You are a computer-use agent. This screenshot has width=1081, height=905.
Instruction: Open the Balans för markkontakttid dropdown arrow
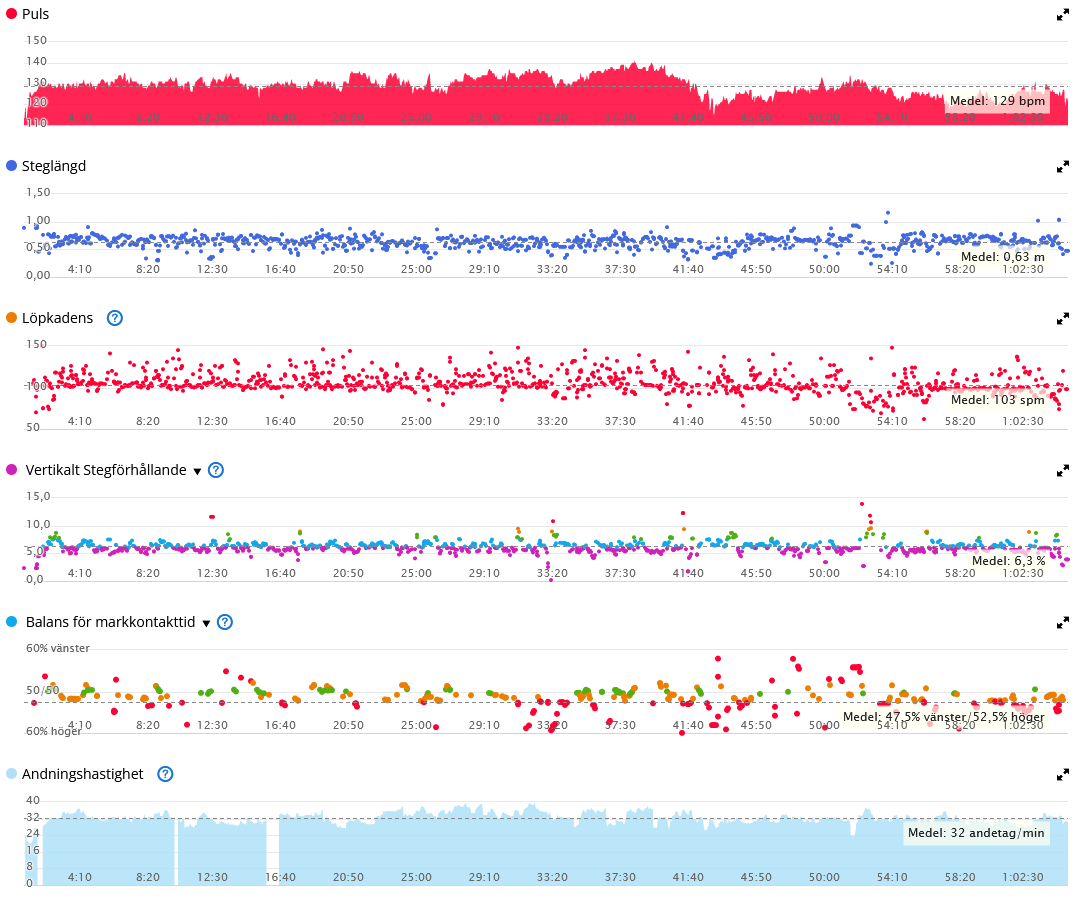(x=206, y=624)
